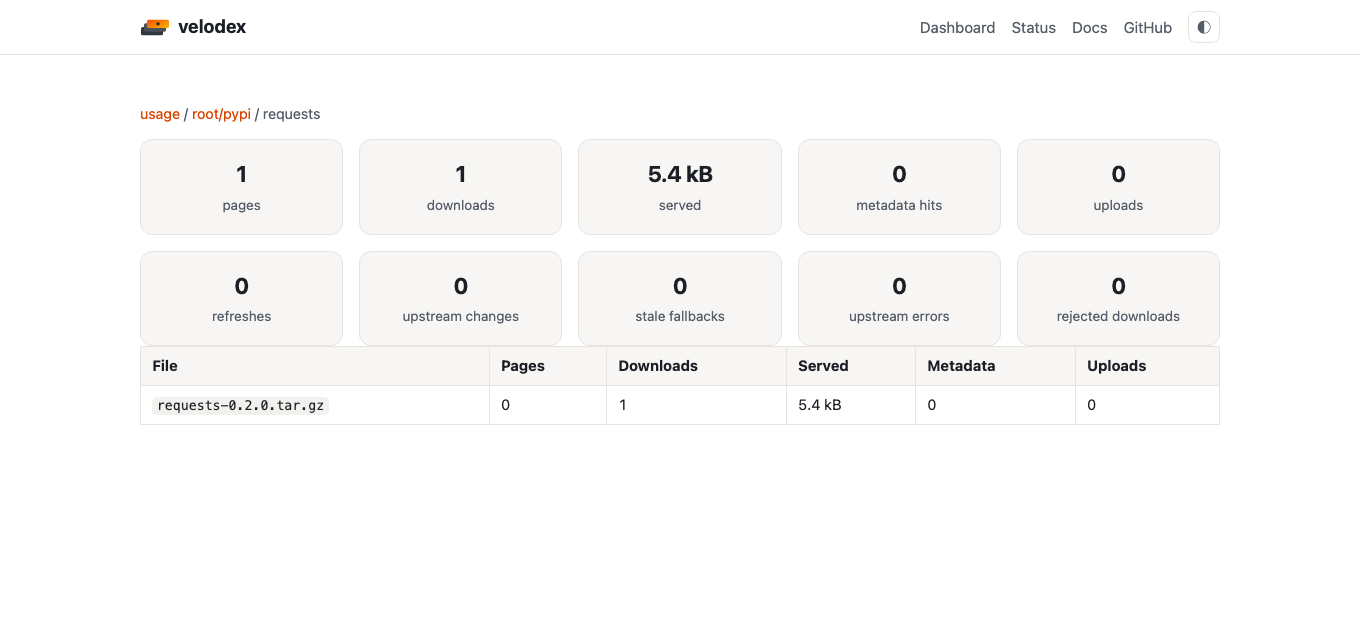Click the Downloads column header
Screen dimensions: 1360x640
tap(696, 366)
